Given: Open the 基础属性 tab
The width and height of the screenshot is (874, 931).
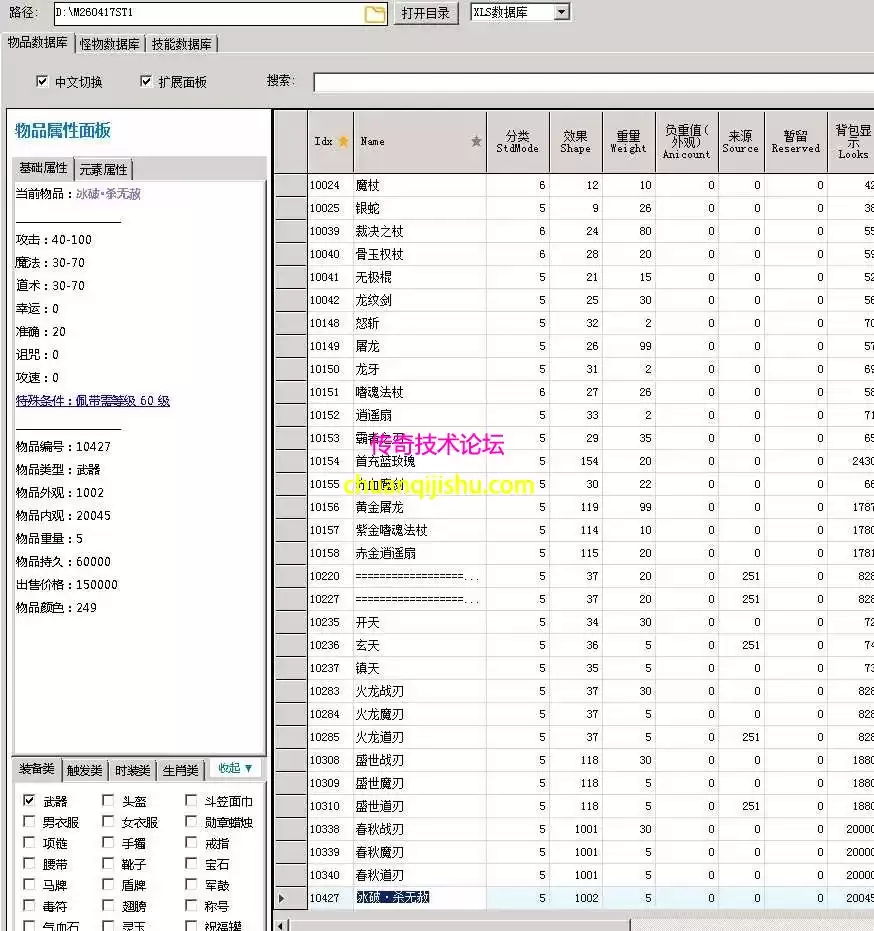Looking at the screenshot, I should coord(43,168).
